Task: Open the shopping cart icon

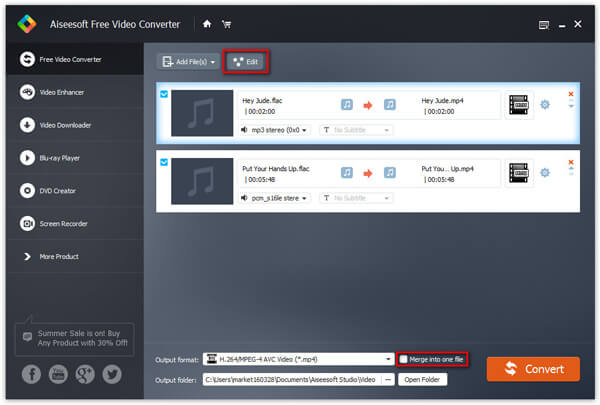Action: click(x=227, y=24)
